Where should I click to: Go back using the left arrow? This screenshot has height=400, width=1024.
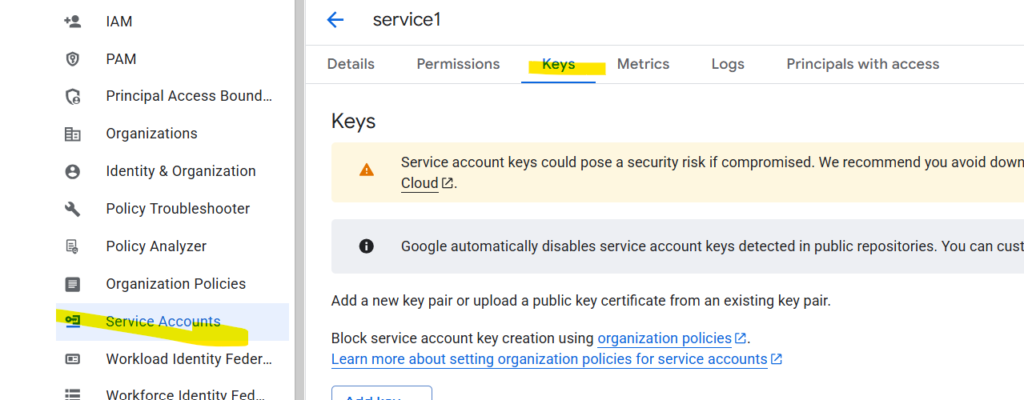[335, 20]
